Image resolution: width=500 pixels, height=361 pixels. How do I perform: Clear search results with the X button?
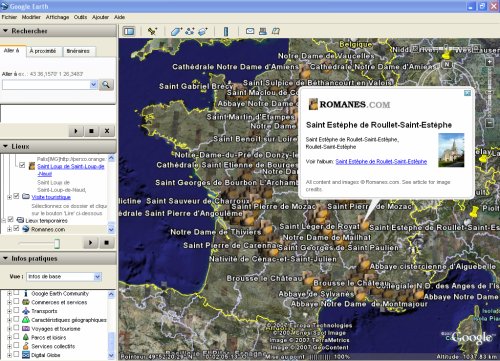(107, 131)
